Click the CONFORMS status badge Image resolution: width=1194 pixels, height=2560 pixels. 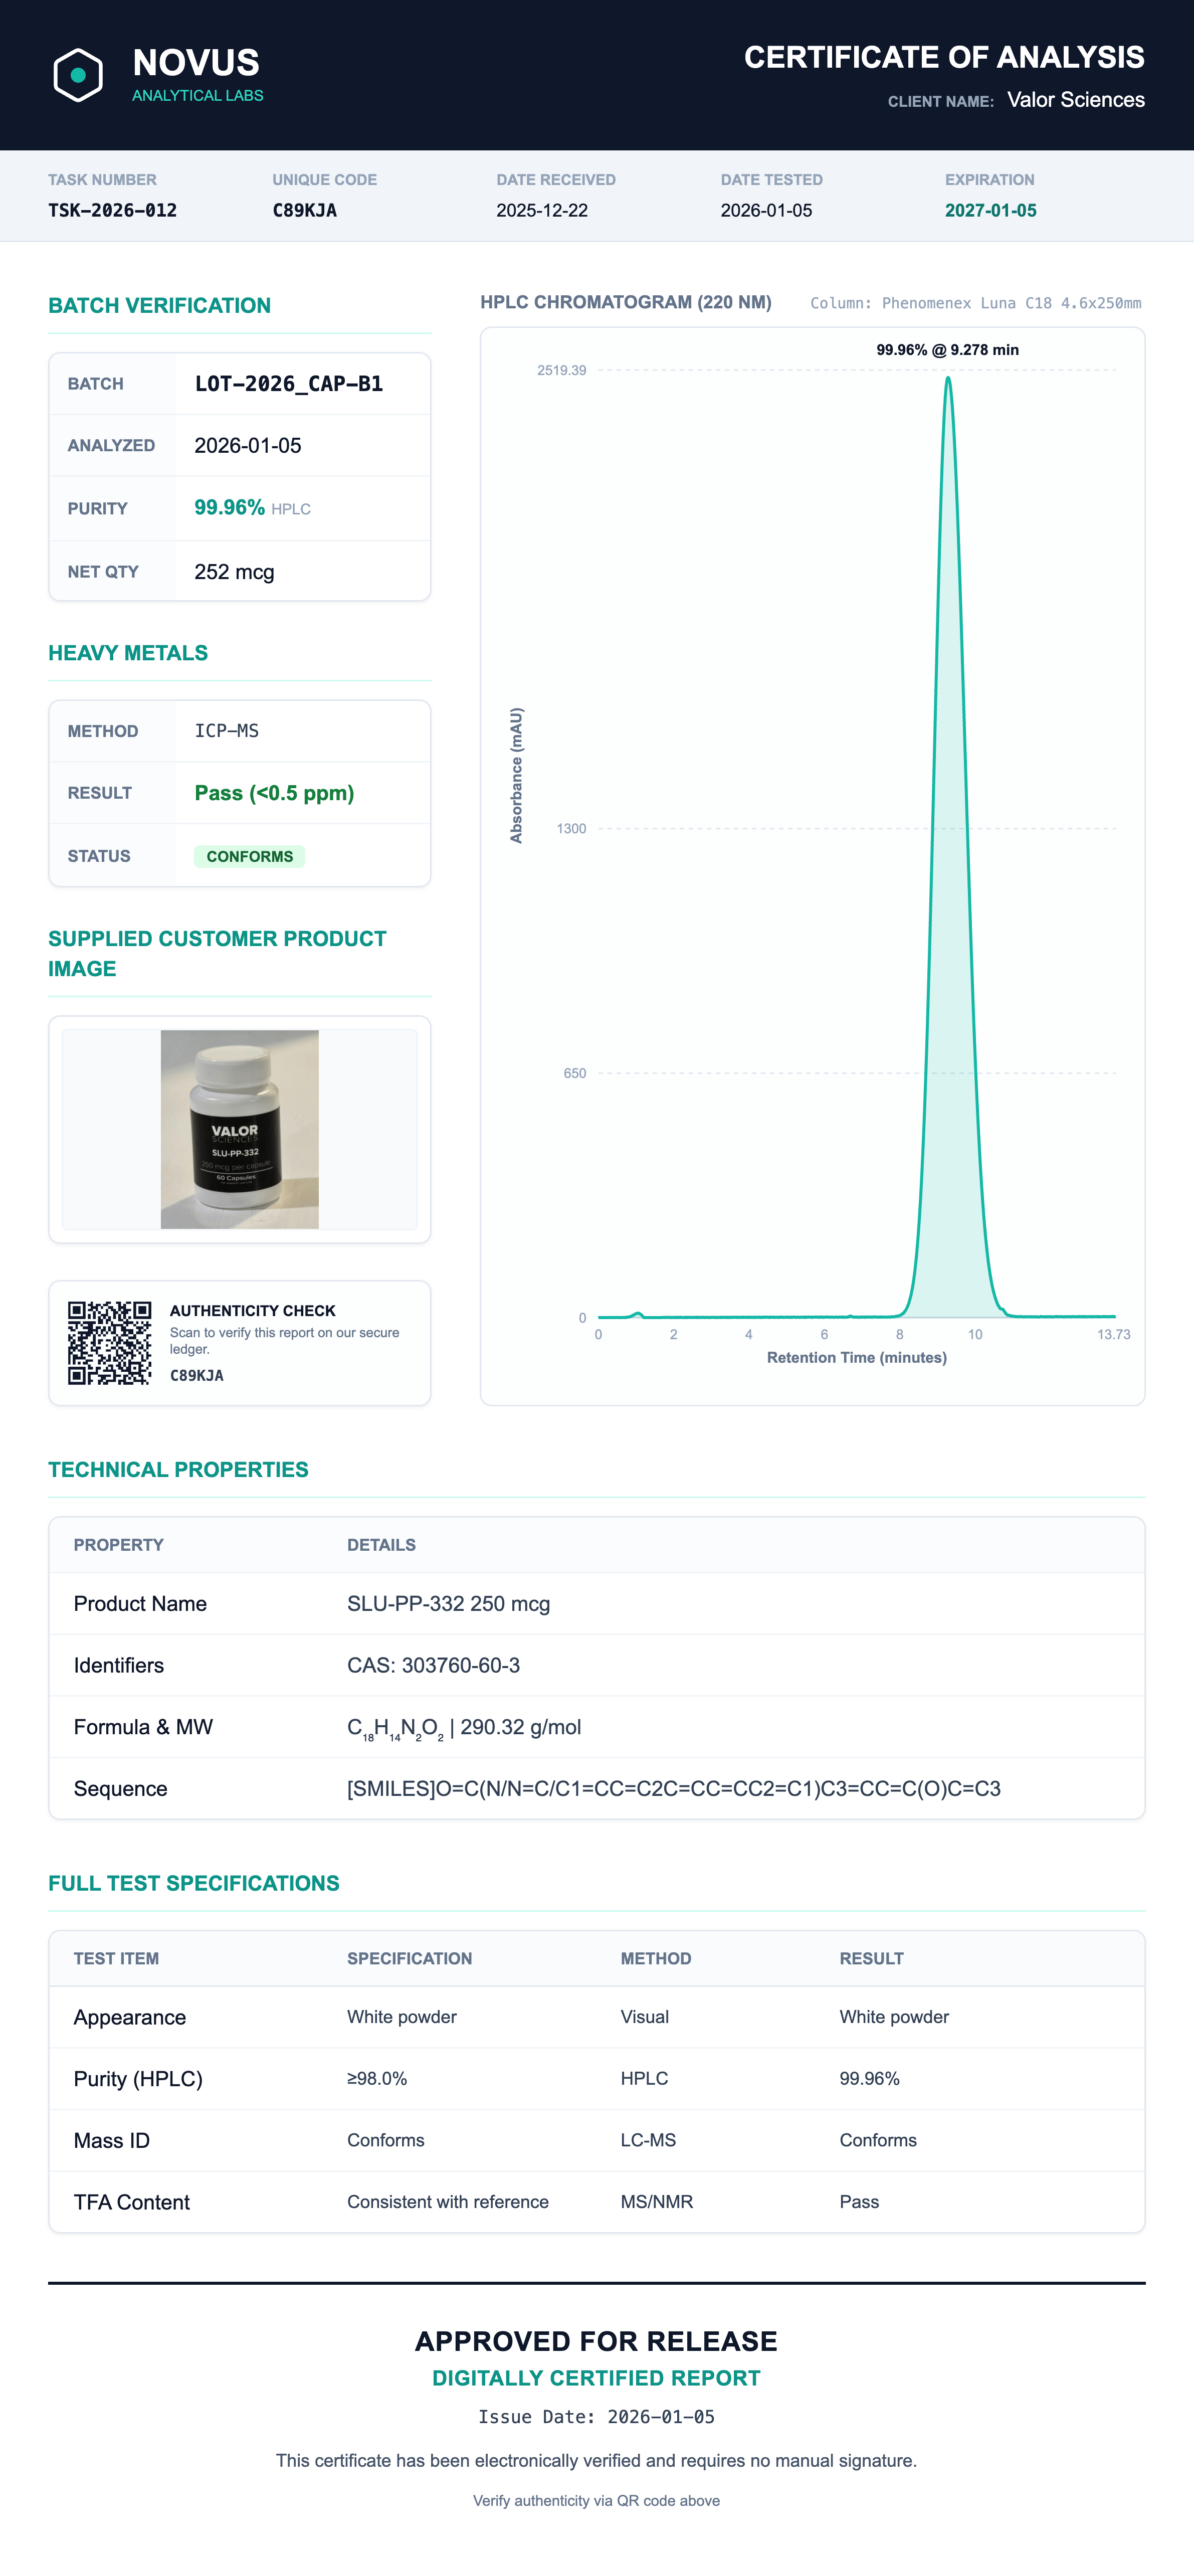coord(249,856)
